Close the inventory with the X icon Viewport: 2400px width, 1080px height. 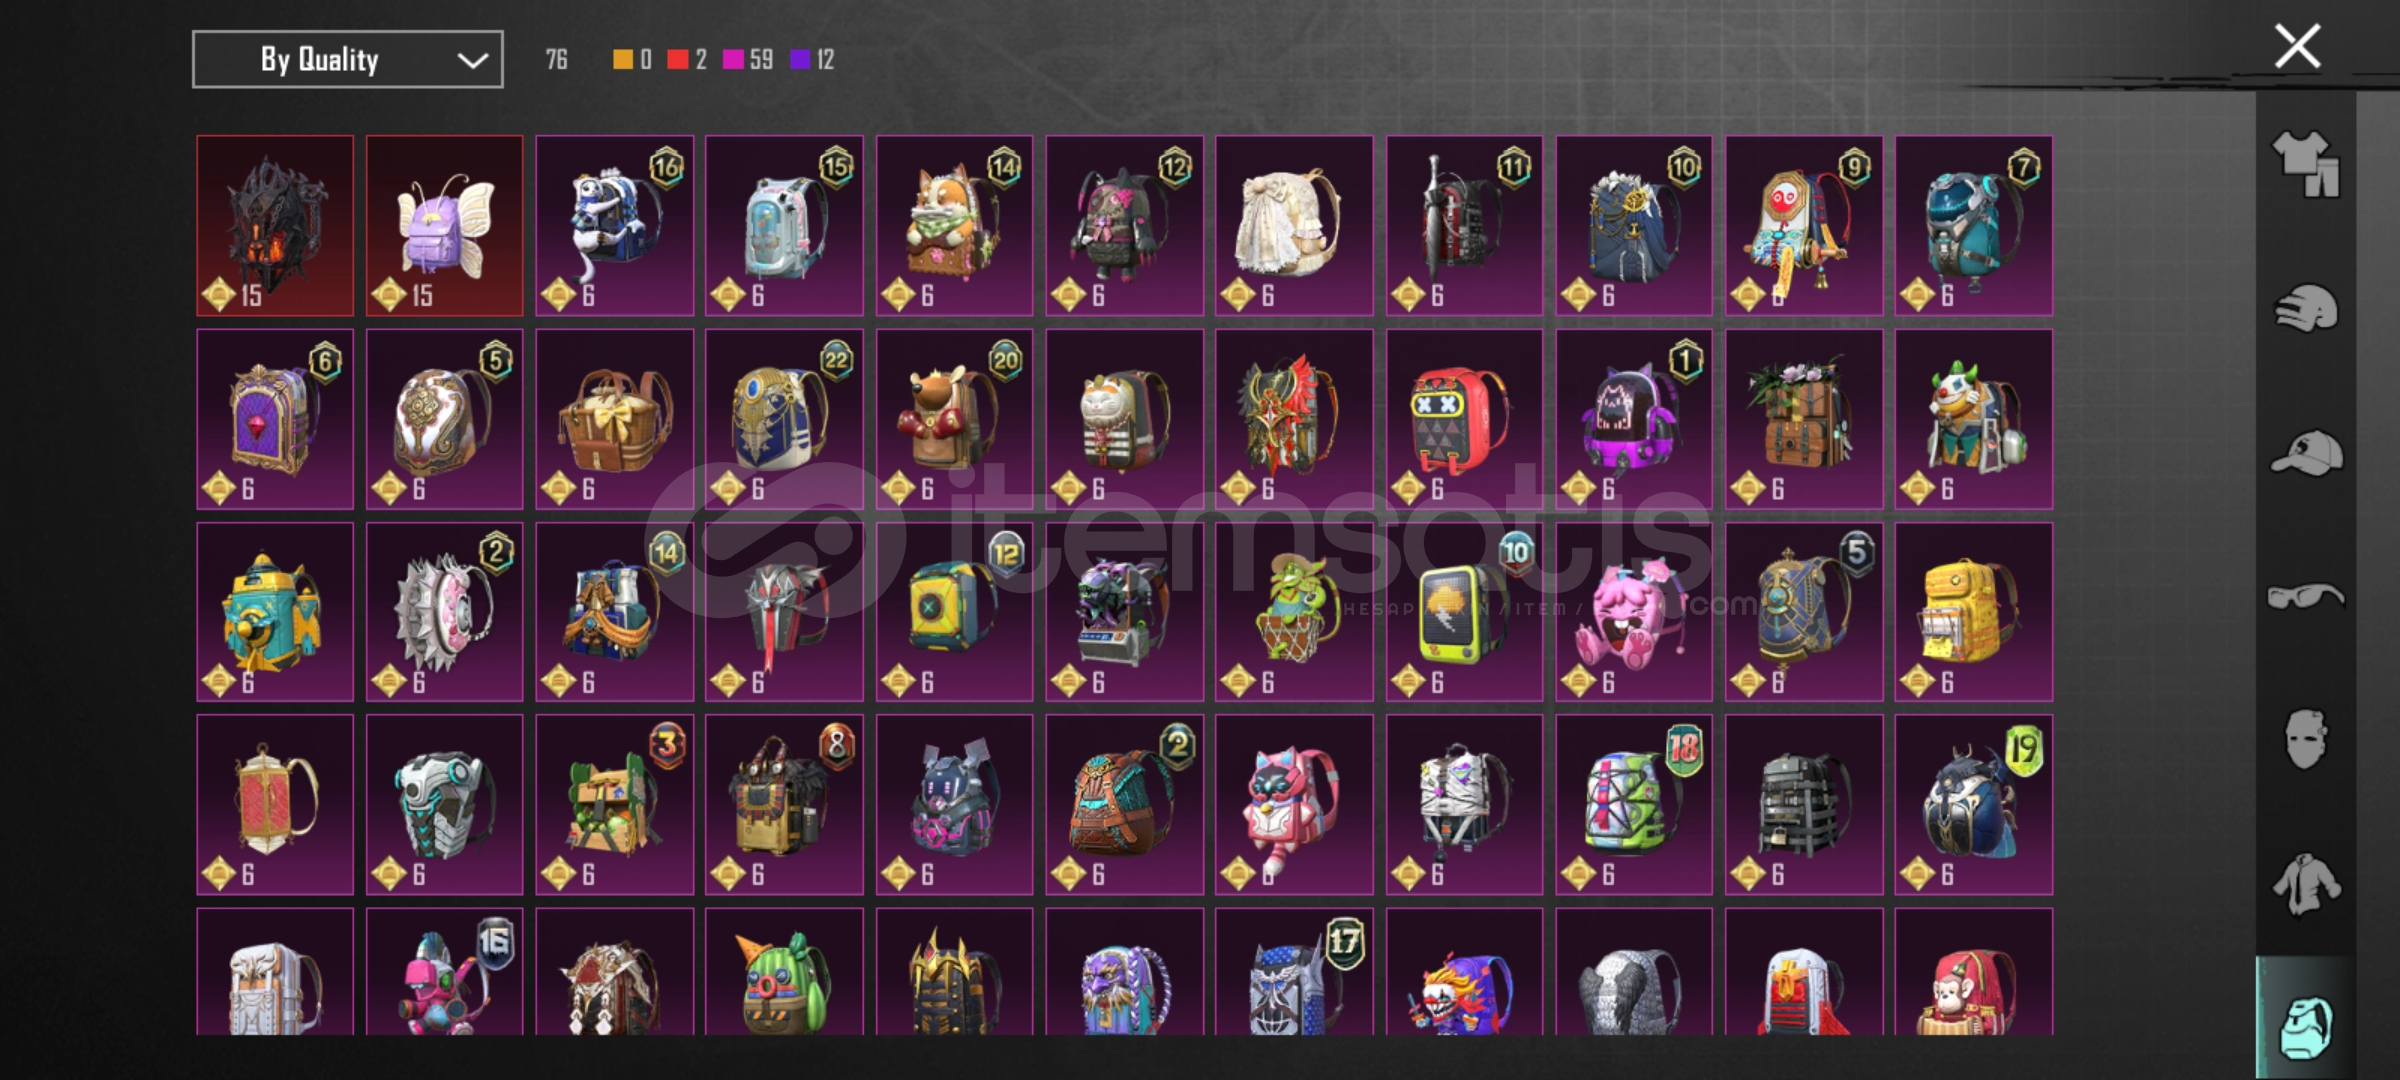[2297, 47]
